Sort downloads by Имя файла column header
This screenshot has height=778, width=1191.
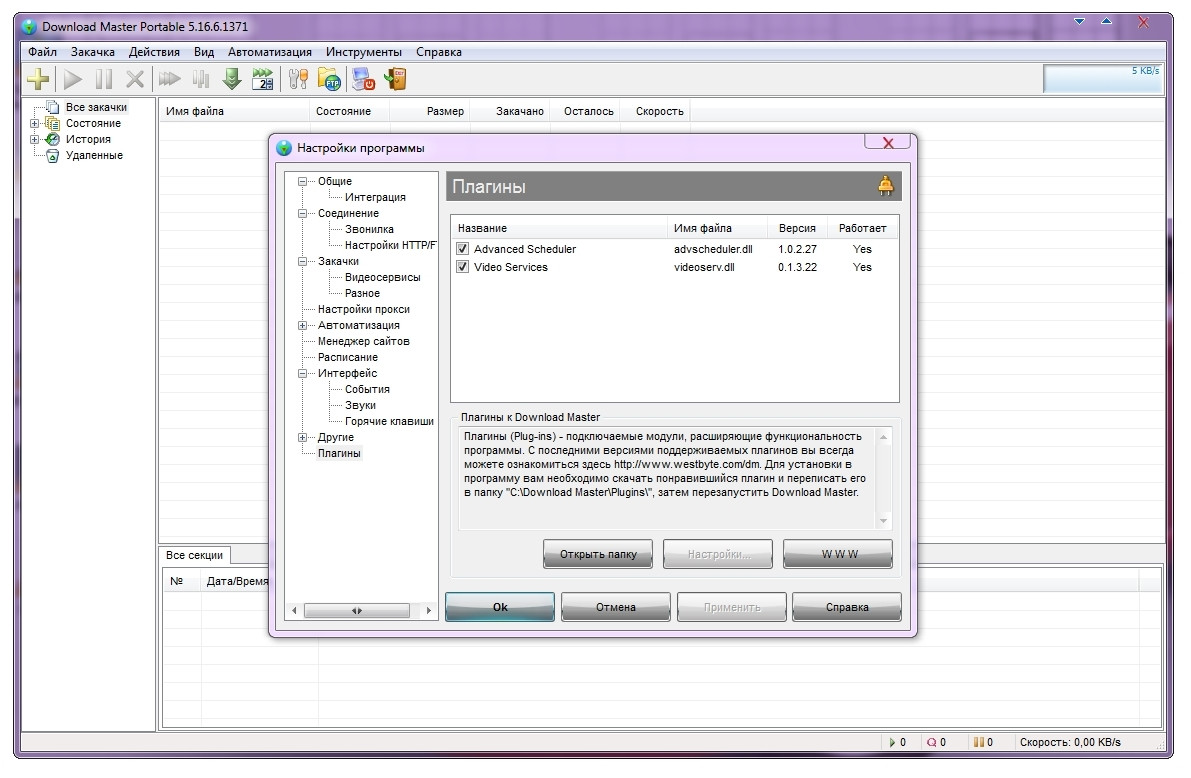point(234,112)
